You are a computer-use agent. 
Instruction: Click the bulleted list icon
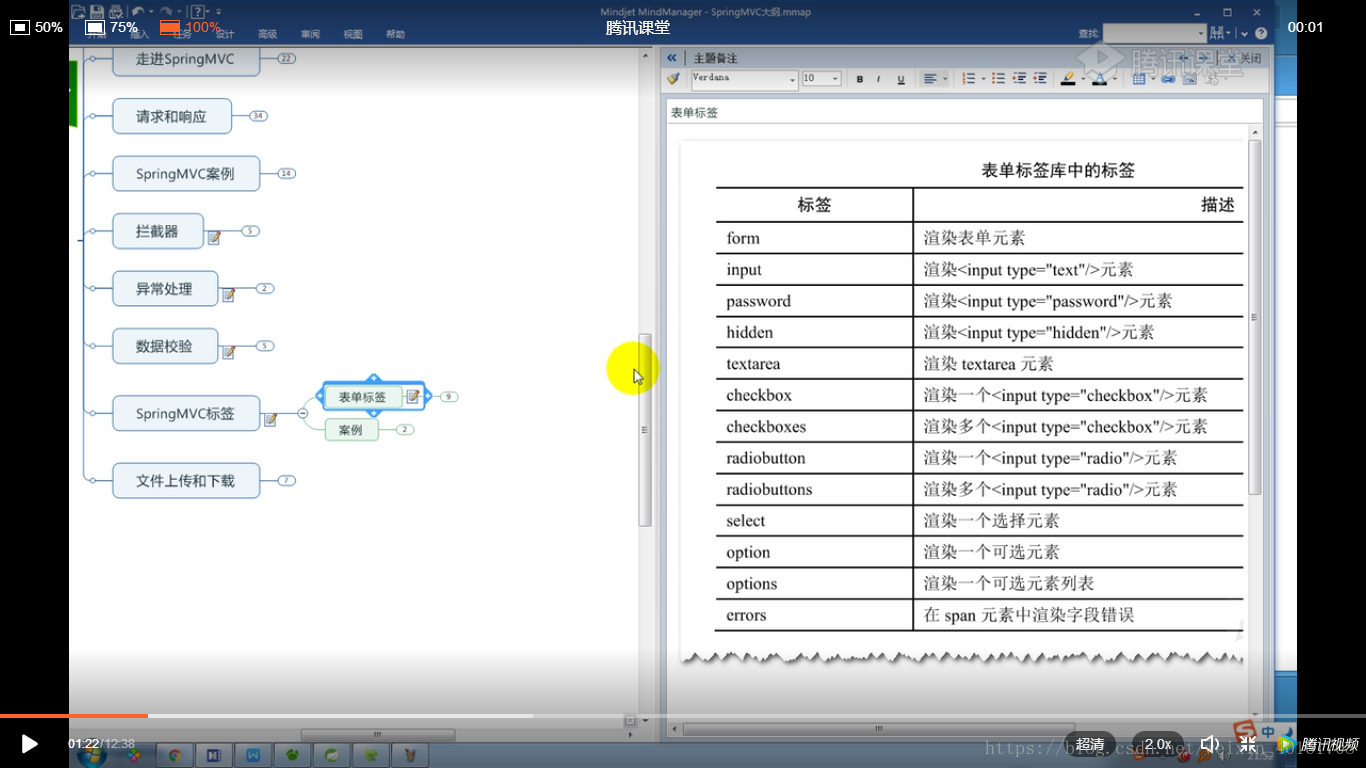(x=998, y=79)
